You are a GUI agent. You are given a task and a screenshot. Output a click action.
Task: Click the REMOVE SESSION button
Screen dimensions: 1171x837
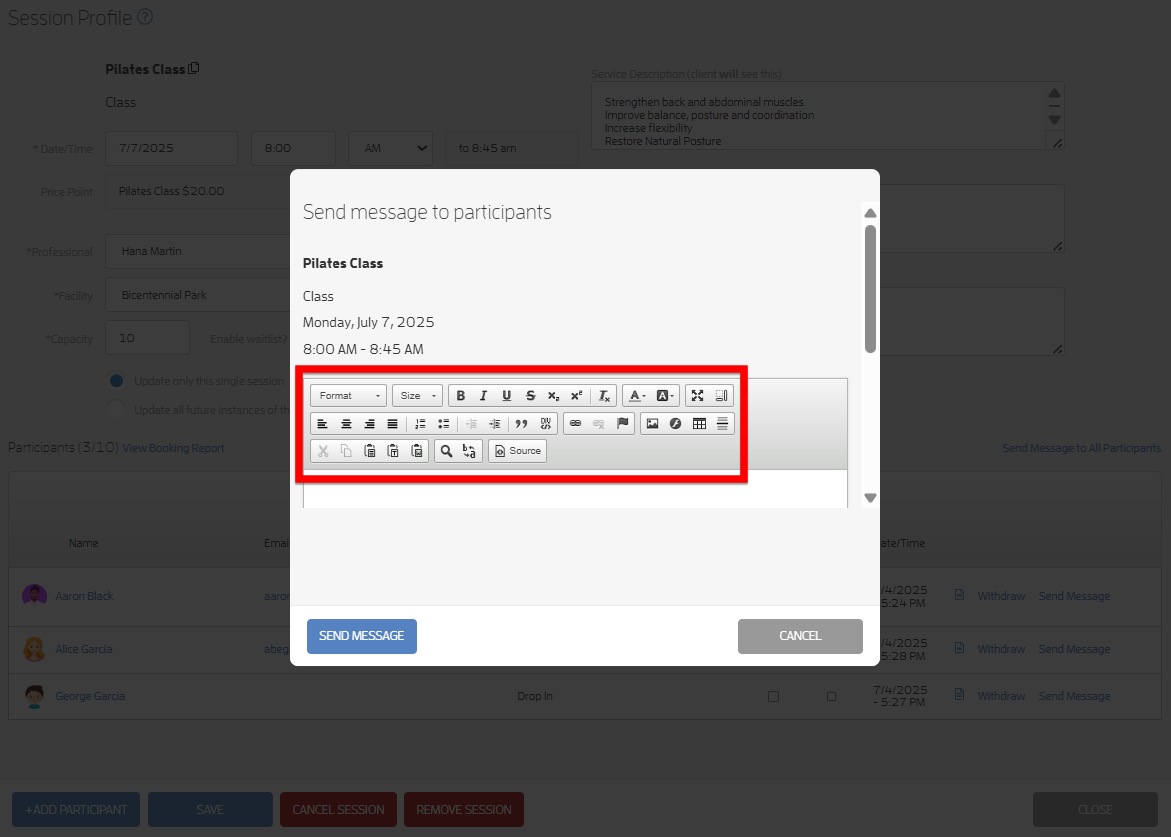(x=464, y=809)
